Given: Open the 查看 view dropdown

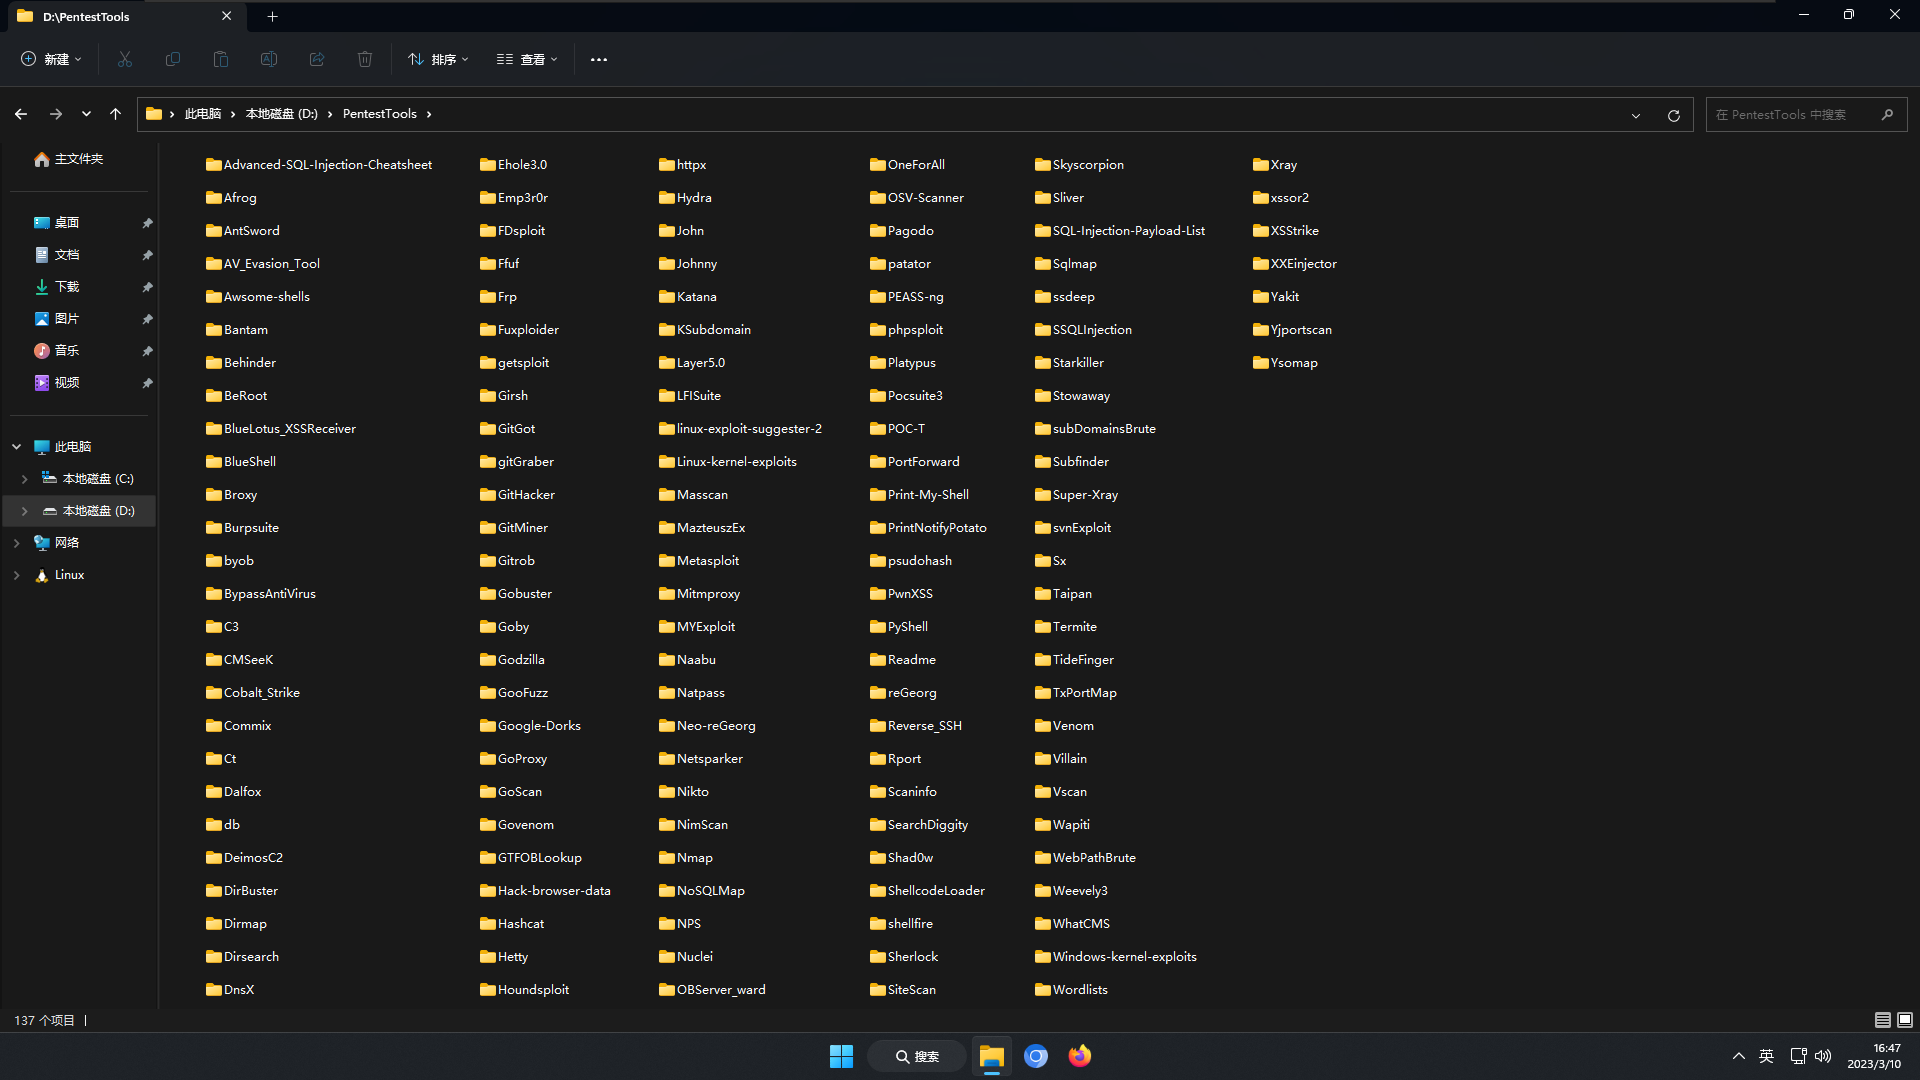Looking at the screenshot, I should [527, 60].
